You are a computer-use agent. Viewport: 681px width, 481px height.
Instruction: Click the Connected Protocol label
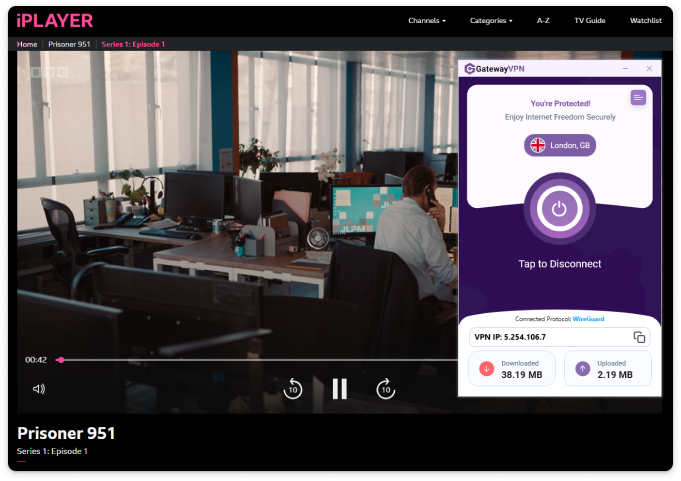pyautogui.click(x=543, y=319)
